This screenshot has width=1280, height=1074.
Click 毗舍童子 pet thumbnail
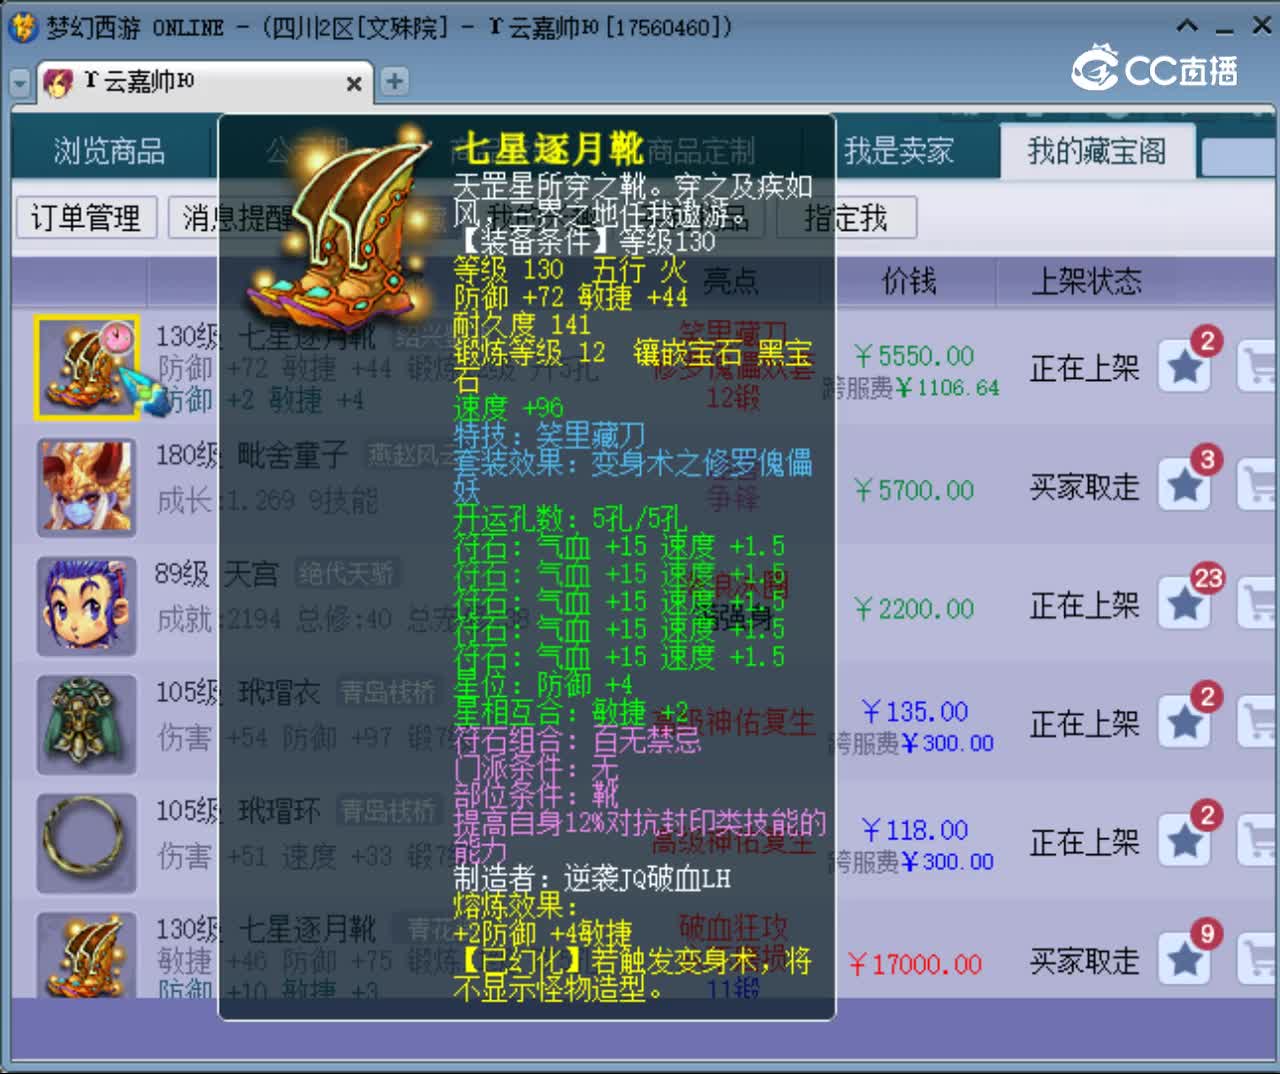coord(87,488)
